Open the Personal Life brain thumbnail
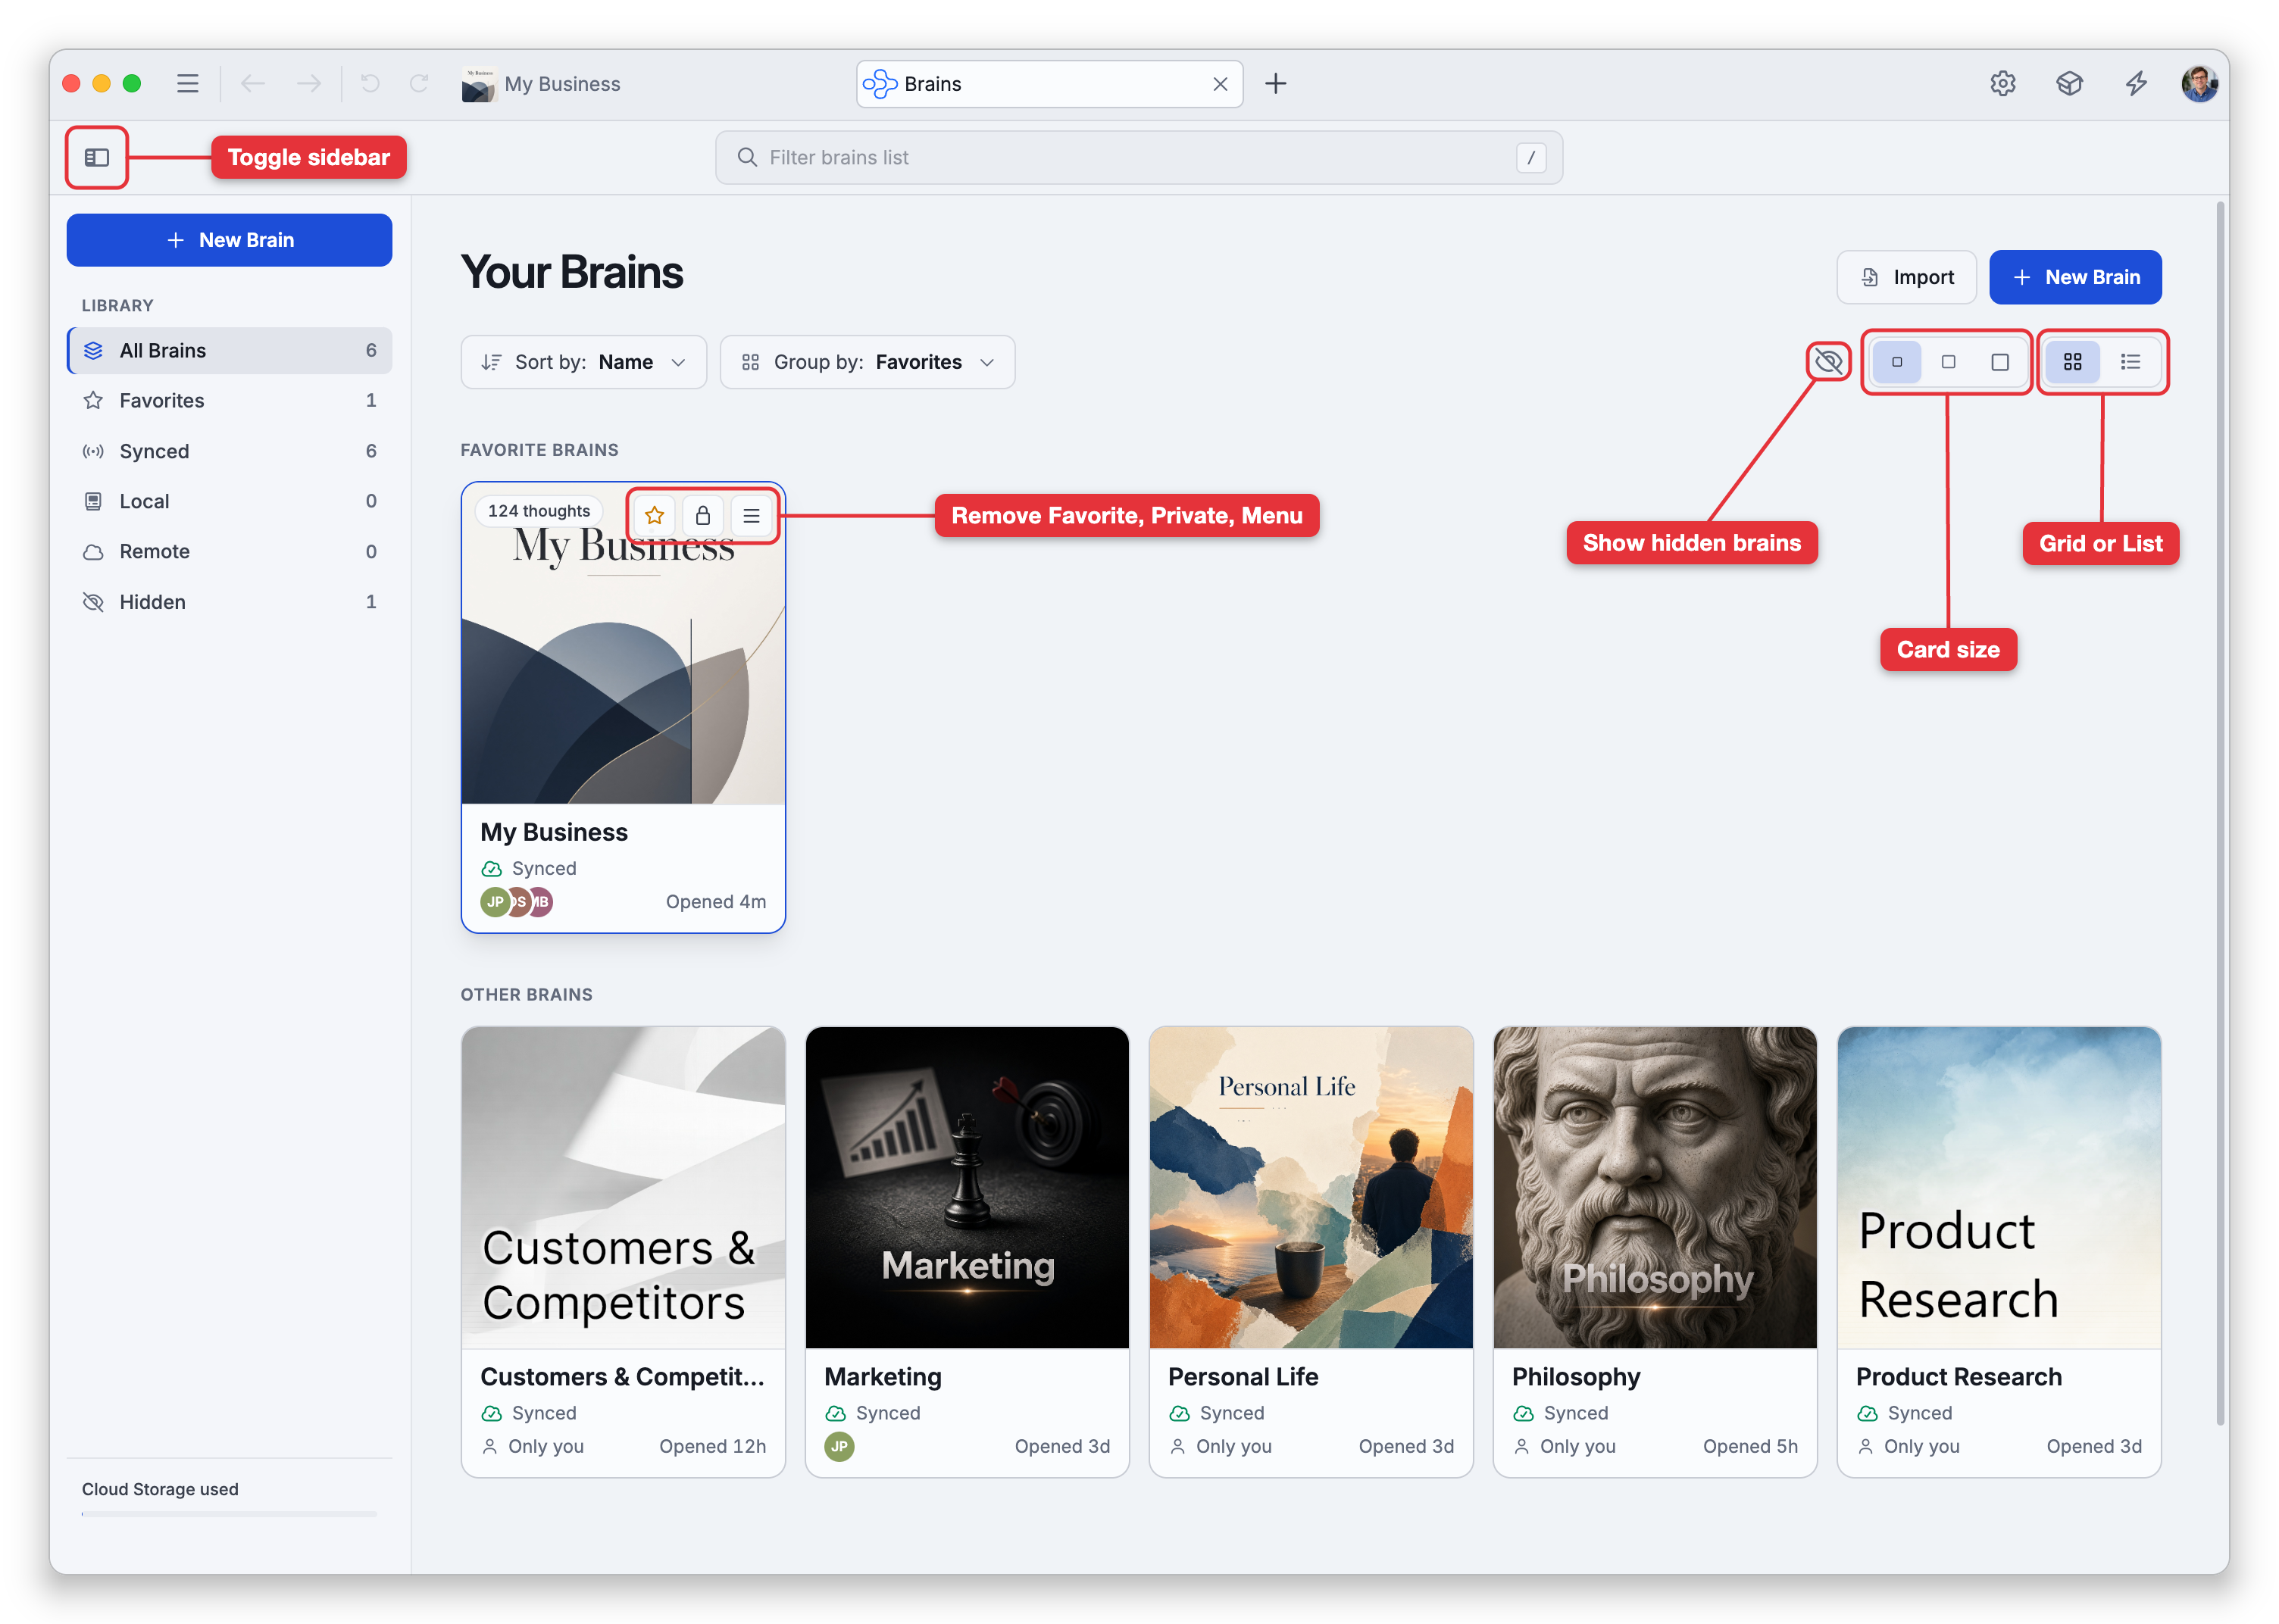 click(1311, 1188)
